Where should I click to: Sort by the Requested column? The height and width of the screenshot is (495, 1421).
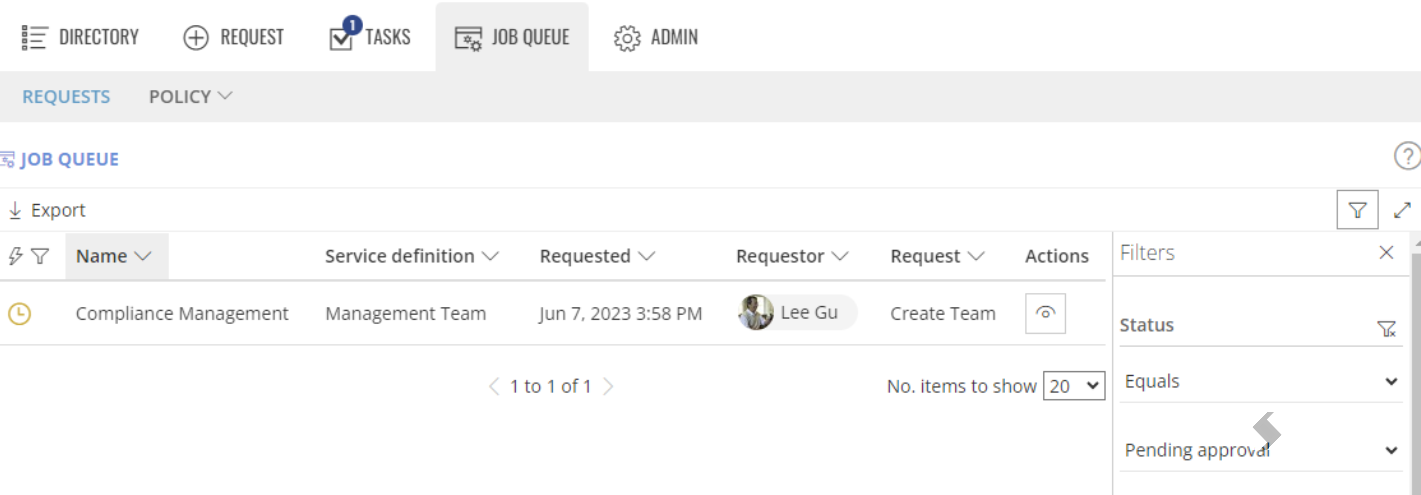click(597, 256)
